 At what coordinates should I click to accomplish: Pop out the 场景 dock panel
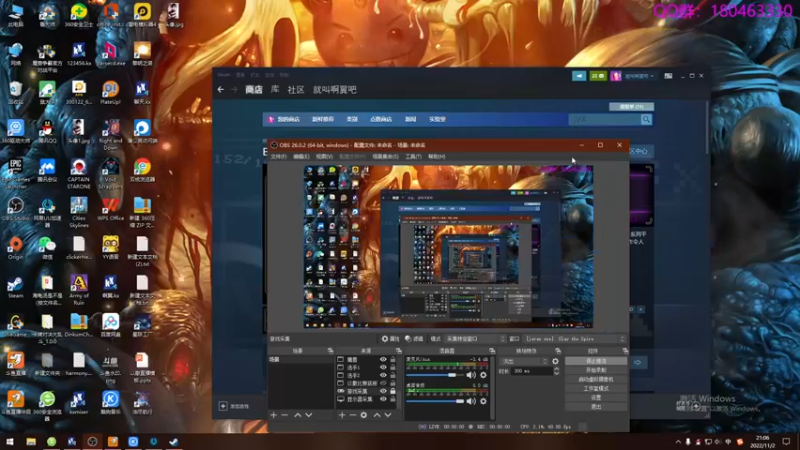click(330, 351)
